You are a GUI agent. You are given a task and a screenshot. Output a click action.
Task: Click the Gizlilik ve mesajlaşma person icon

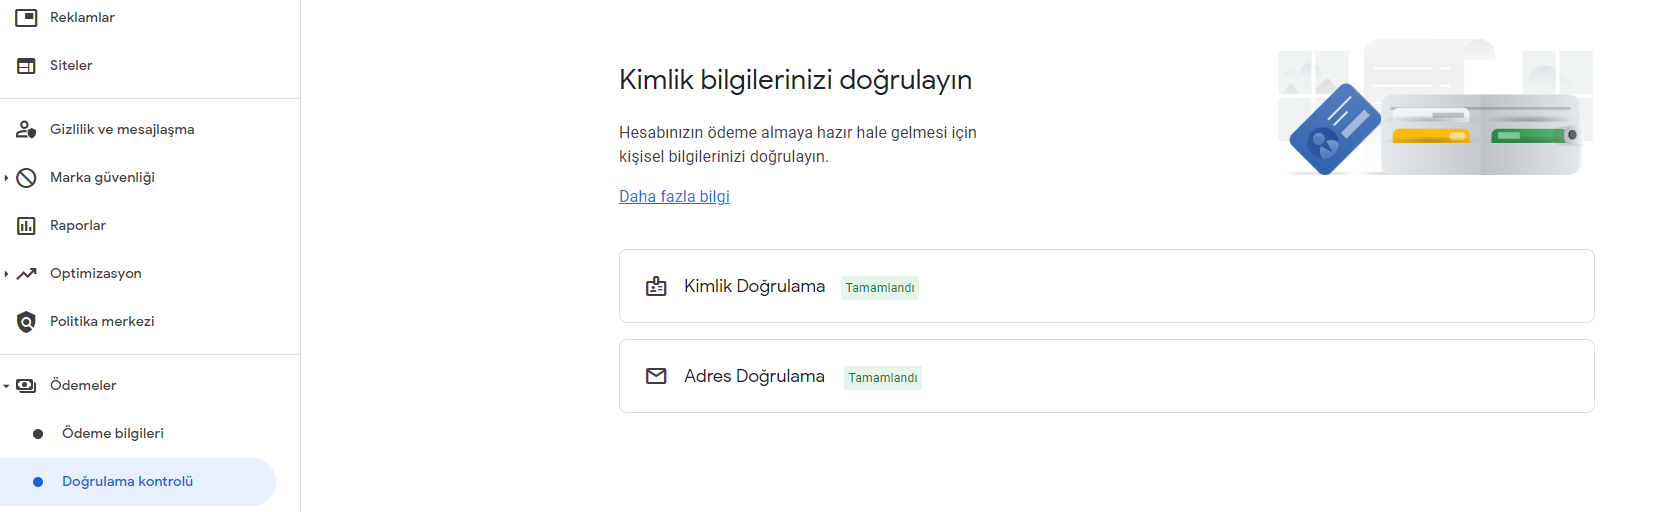(26, 129)
